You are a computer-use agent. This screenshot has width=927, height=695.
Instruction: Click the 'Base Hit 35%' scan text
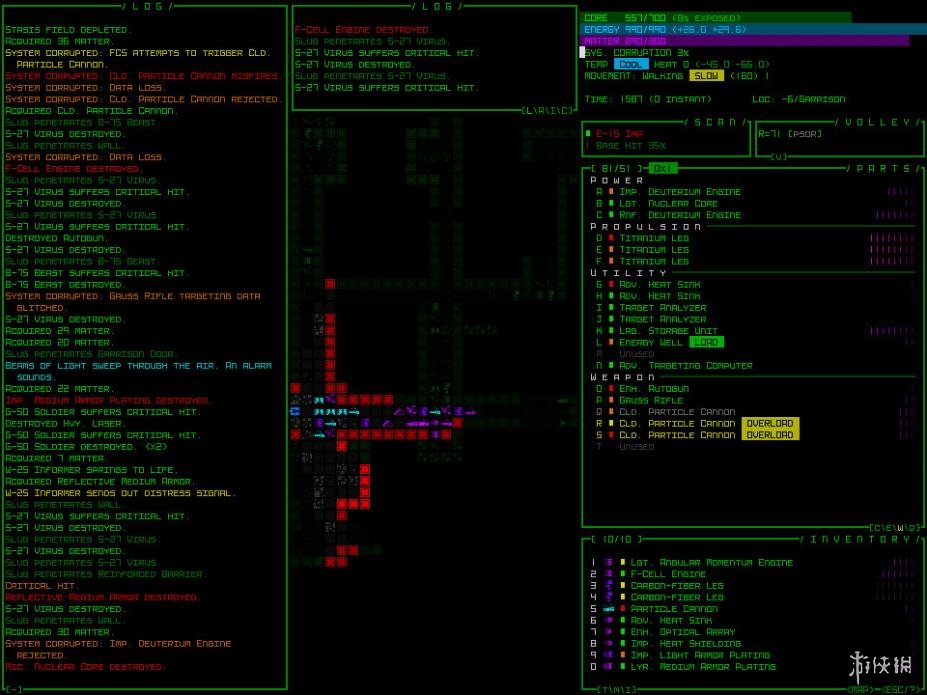(x=631, y=145)
